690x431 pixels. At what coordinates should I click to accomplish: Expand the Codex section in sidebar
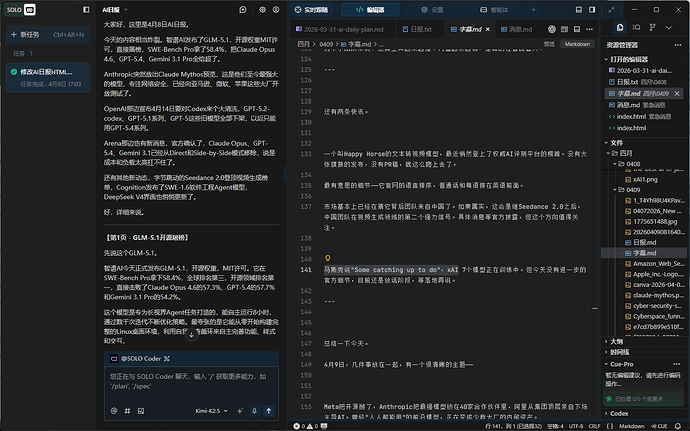point(618,412)
